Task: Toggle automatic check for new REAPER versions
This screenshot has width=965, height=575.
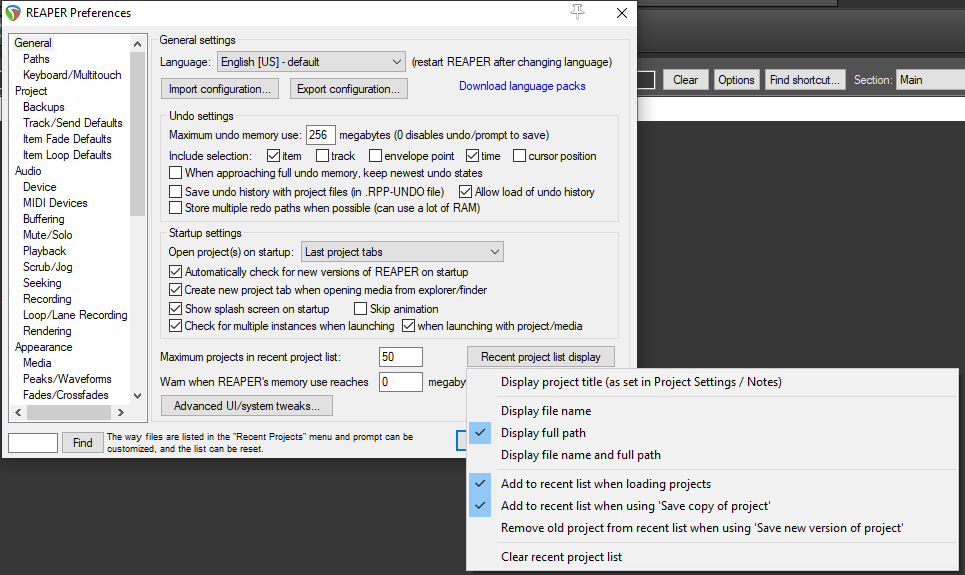Action: [175, 271]
